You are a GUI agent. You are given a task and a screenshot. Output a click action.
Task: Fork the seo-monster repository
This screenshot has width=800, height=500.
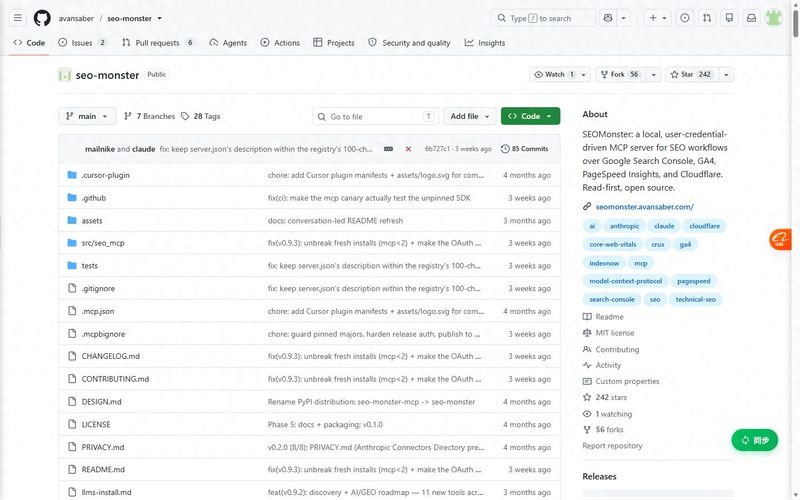click(620, 74)
